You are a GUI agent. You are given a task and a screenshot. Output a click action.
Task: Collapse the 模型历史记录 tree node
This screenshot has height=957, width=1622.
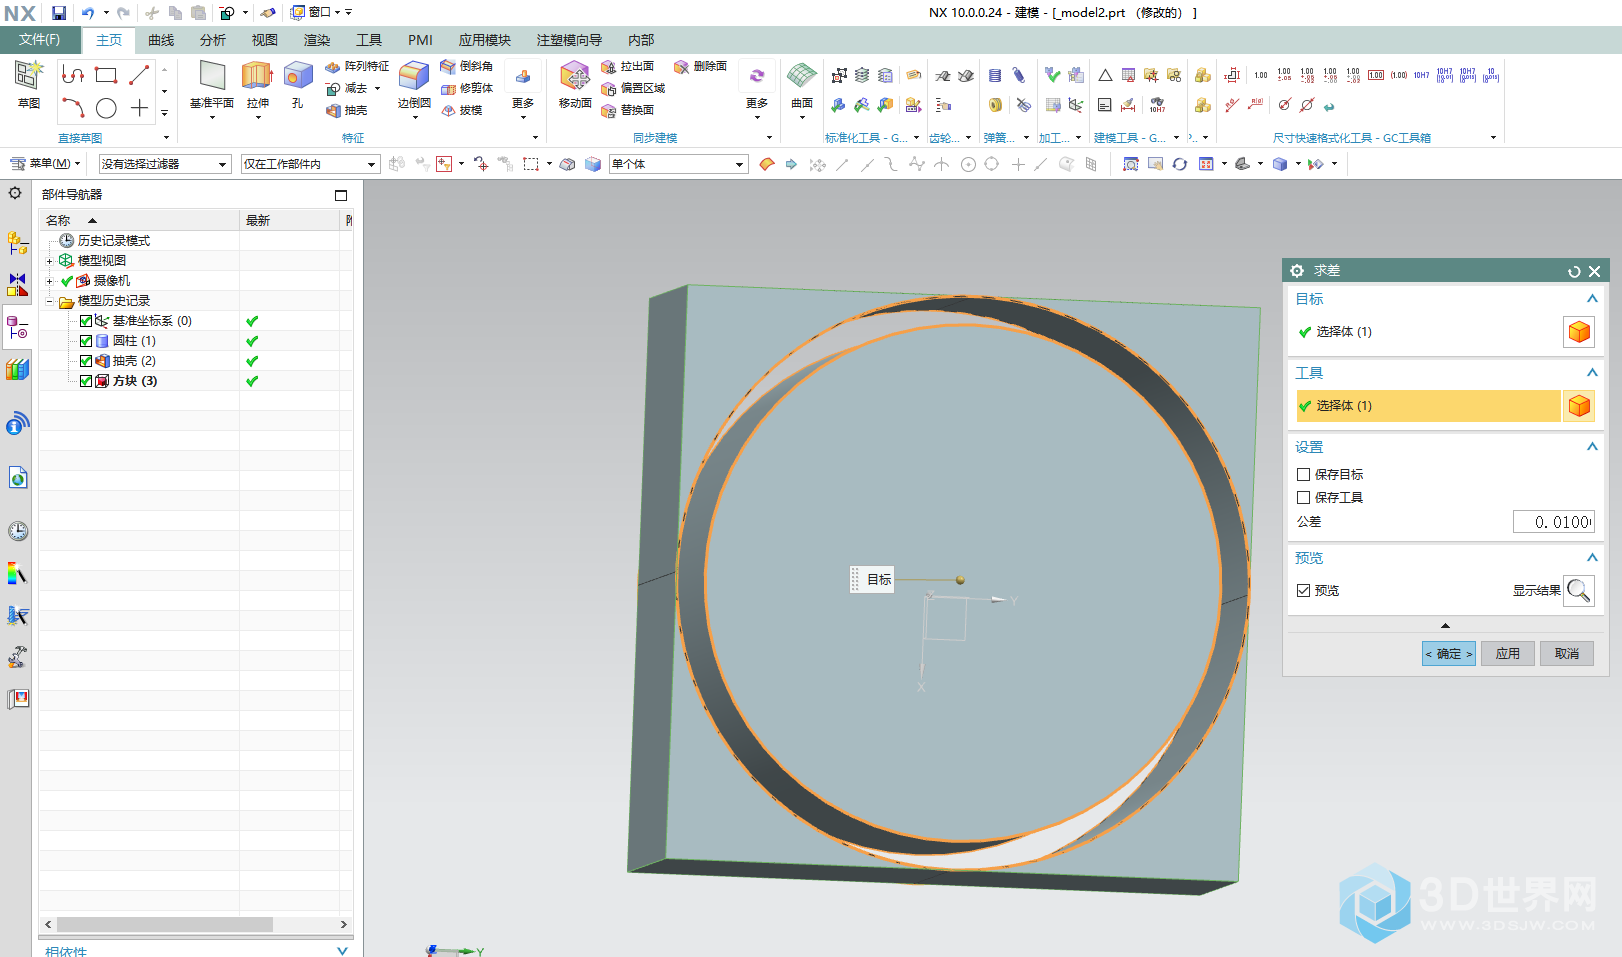[49, 301]
